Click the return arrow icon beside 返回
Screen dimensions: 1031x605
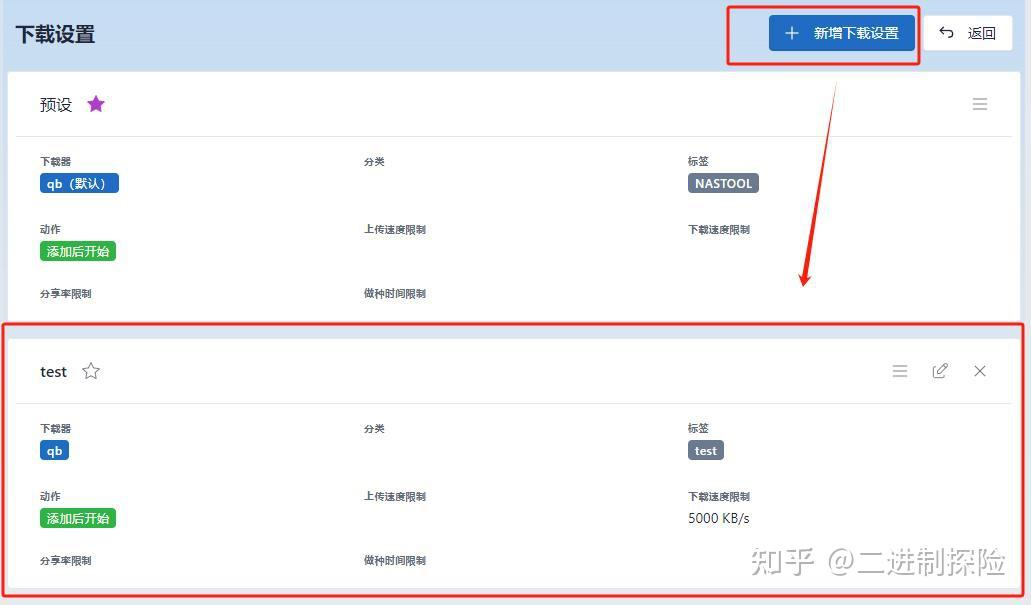[x=946, y=32]
